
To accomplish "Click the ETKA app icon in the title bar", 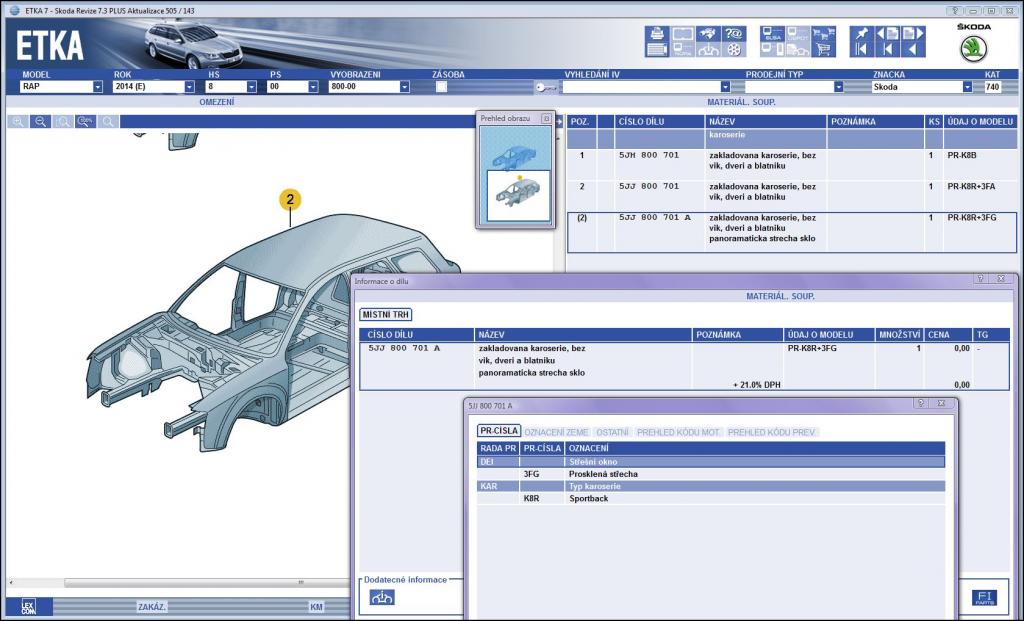I will tap(14, 10).
